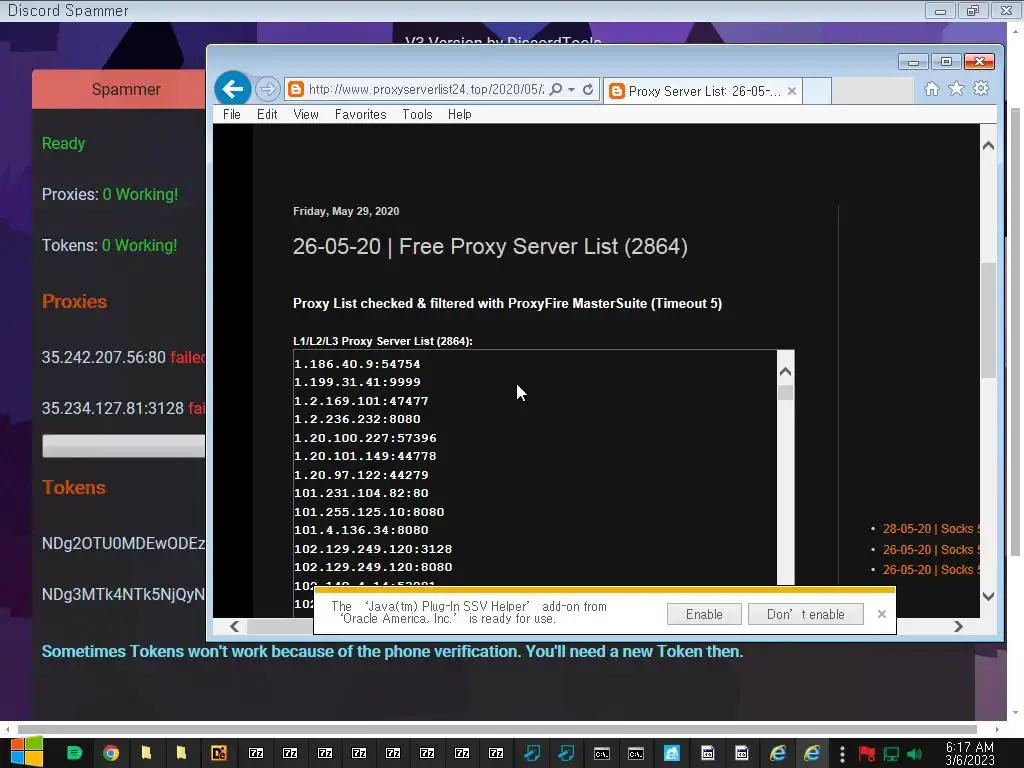Image resolution: width=1024 pixels, height=768 pixels.
Task: Open the green chat app taskbar icon
Action: click(x=74, y=753)
